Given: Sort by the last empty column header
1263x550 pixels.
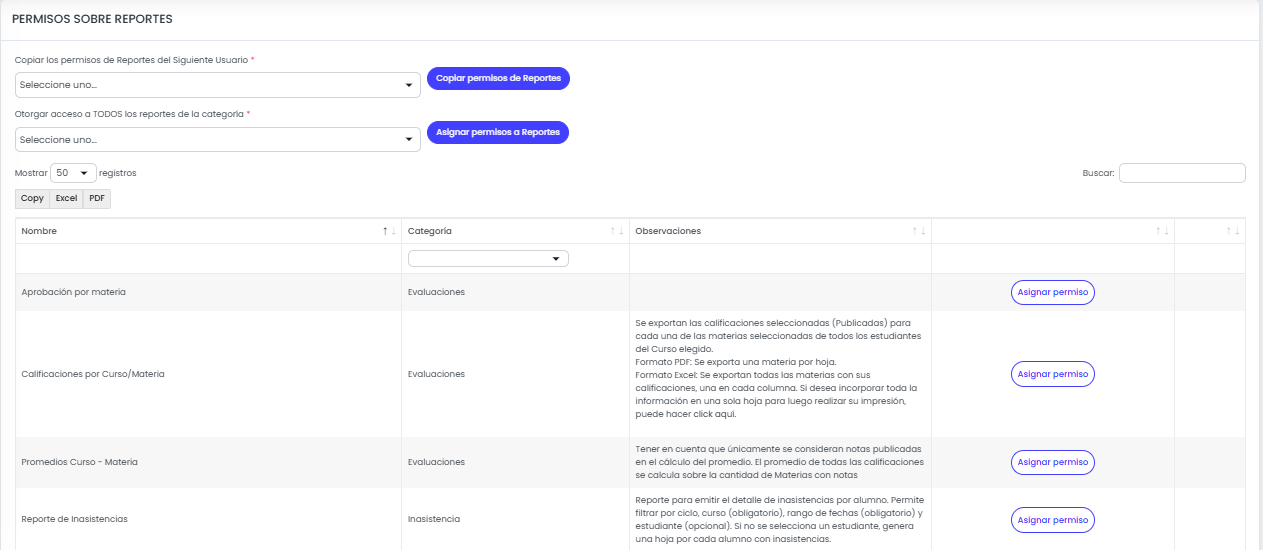Looking at the screenshot, I should click(1210, 231).
